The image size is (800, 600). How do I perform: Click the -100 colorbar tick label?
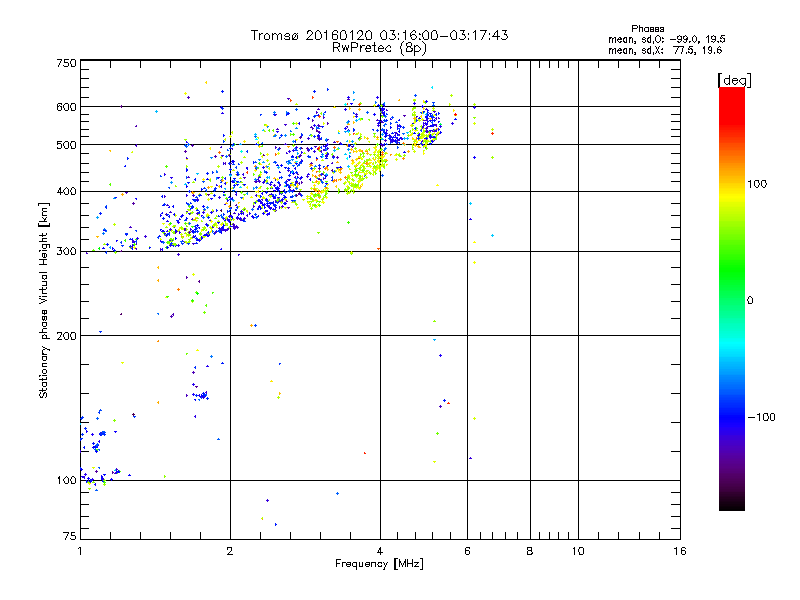click(763, 416)
